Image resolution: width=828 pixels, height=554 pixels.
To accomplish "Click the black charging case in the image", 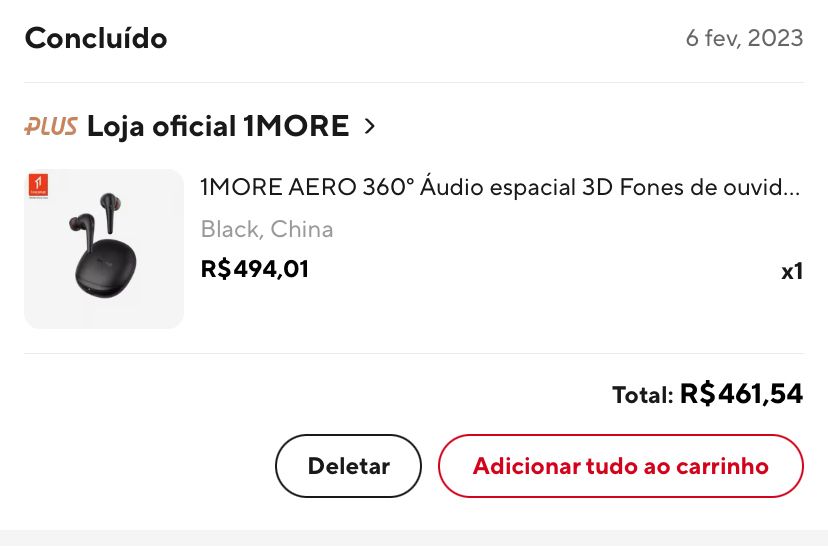I will (x=106, y=267).
